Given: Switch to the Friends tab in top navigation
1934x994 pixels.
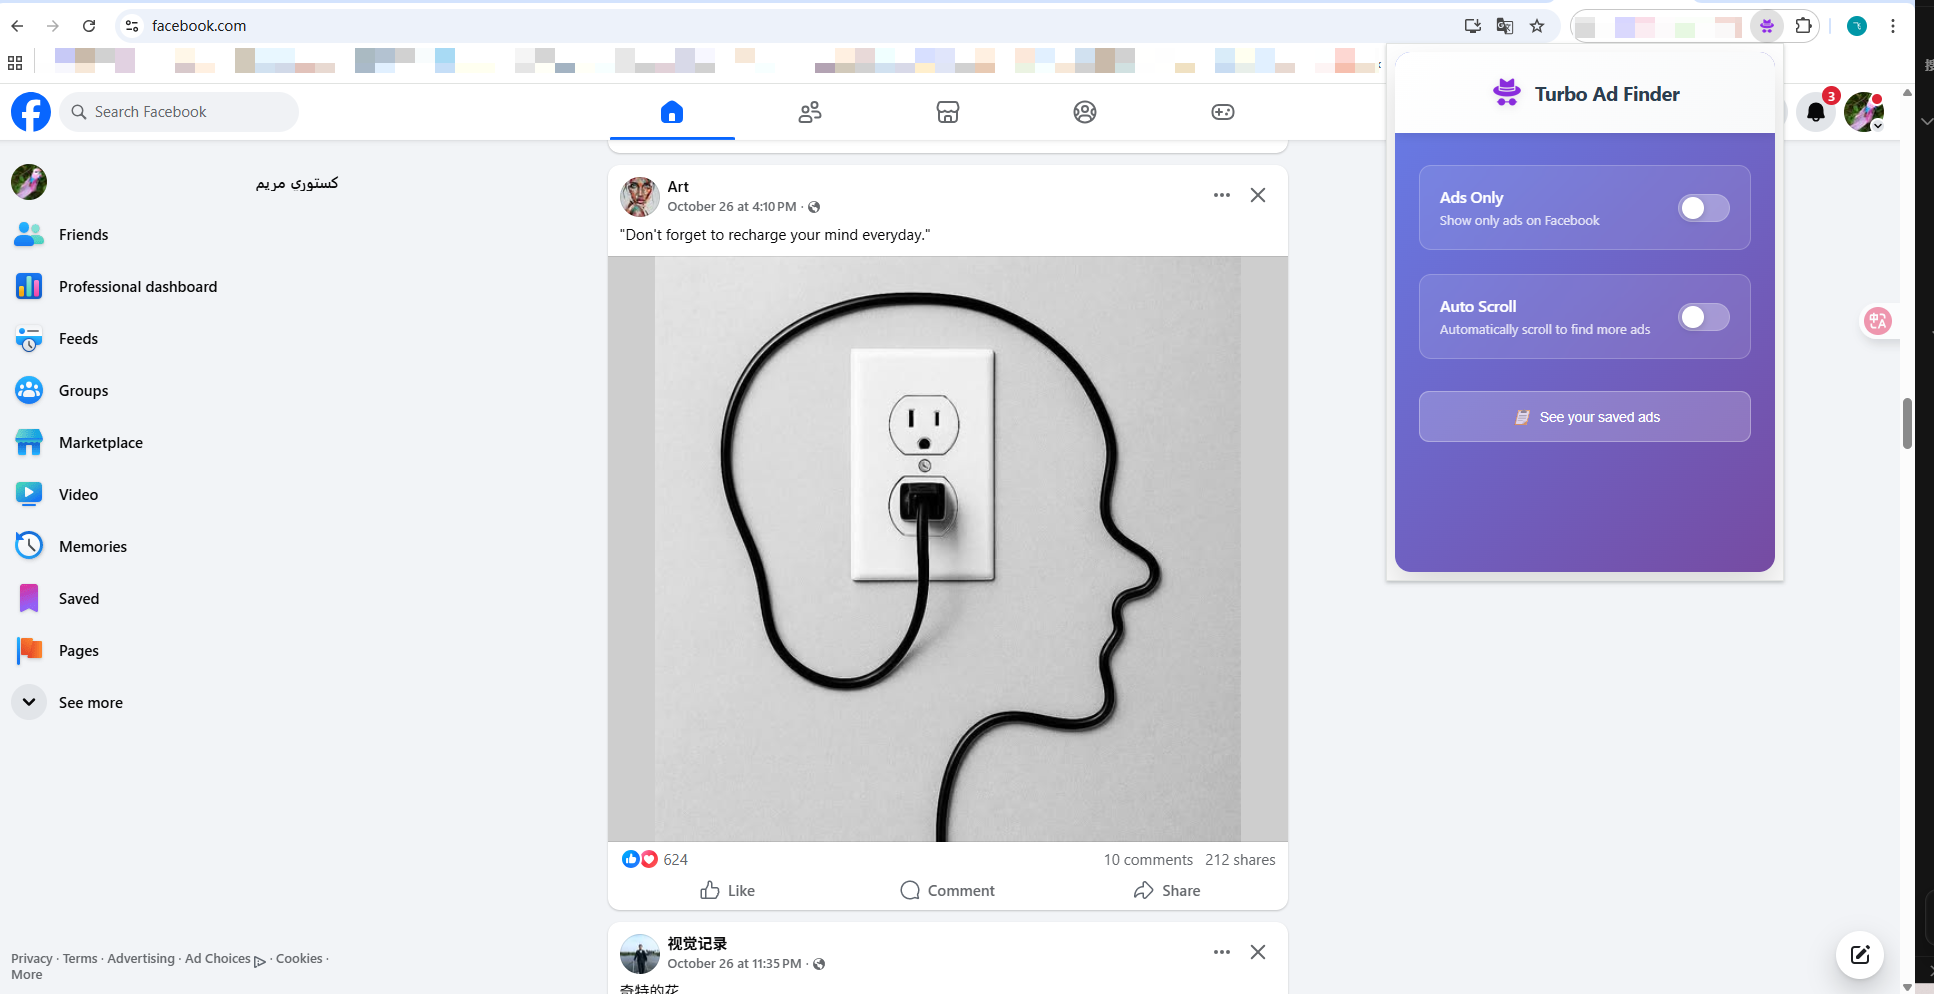Looking at the screenshot, I should (810, 112).
